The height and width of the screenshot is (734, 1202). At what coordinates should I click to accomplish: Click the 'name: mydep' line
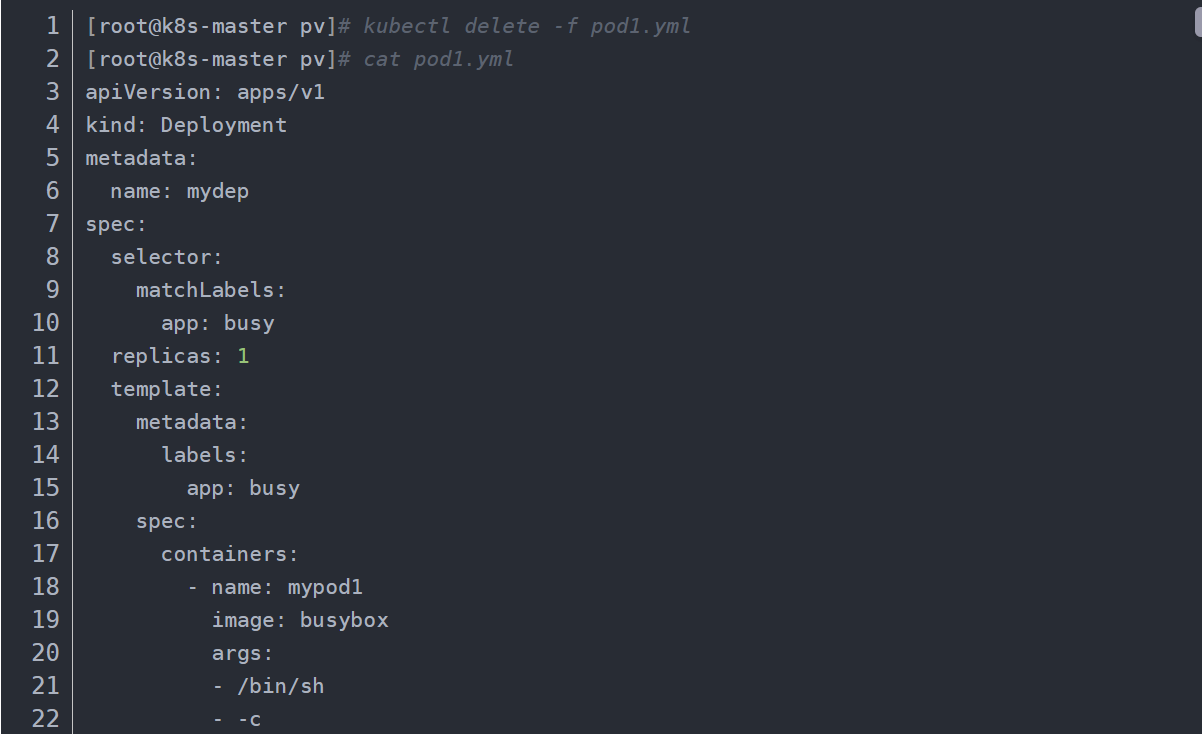pyautogui.click(x=180, y=191)
